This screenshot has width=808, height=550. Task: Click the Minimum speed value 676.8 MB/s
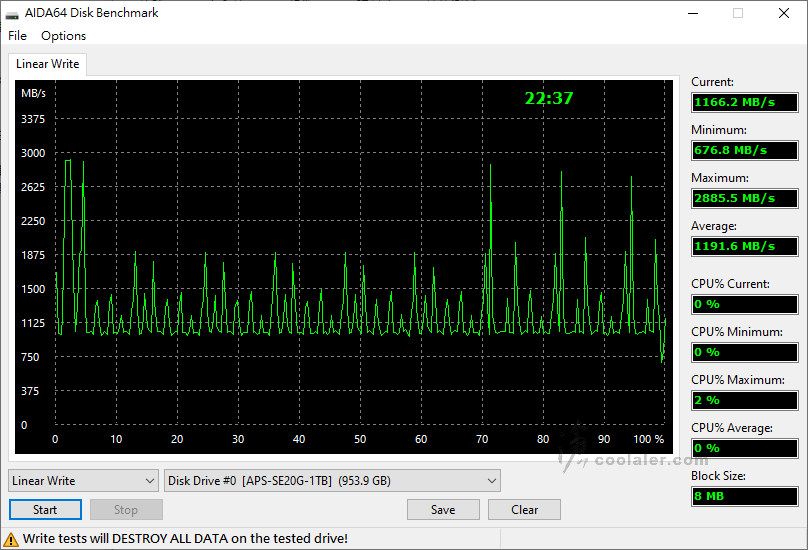pos(745,150)
